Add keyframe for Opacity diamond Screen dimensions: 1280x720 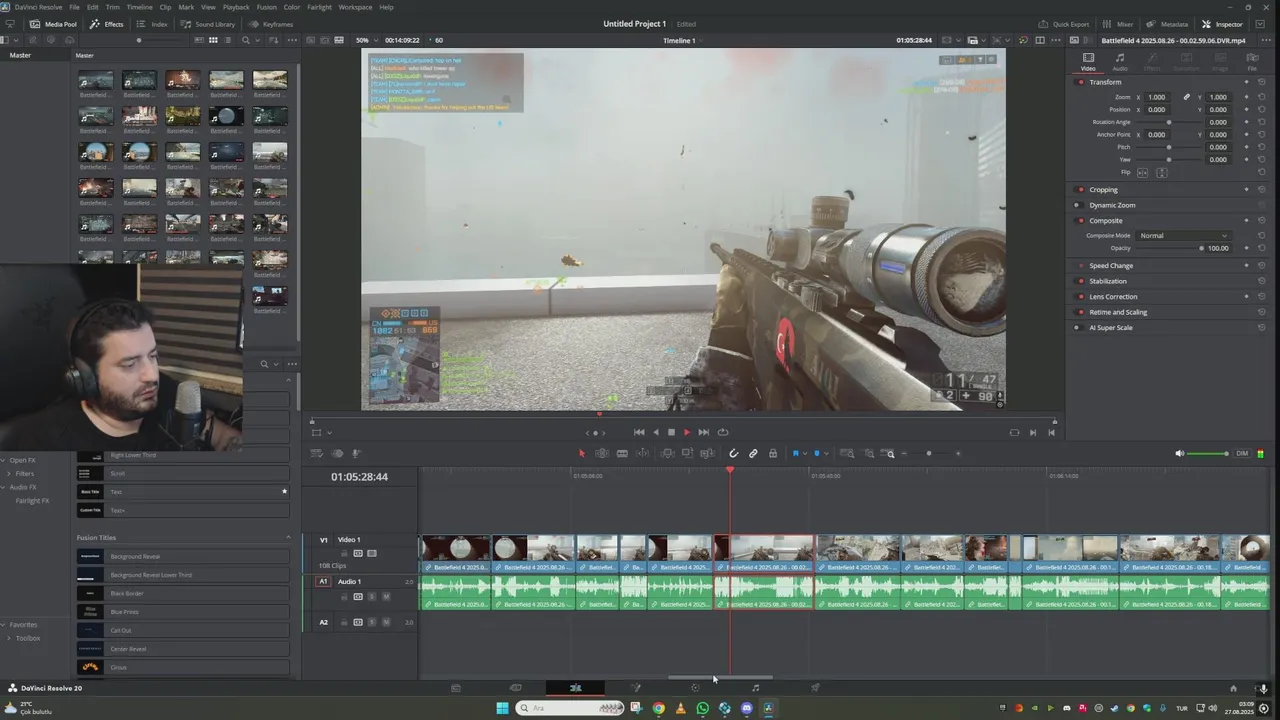[1246, 248]
